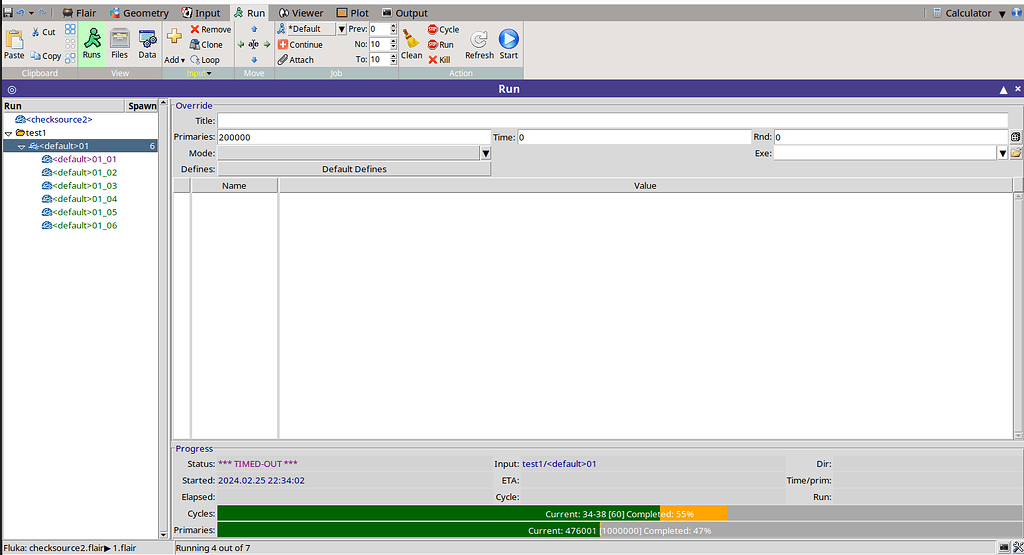The image size is (1024, 555).
Task: Click the random seed dice button next to Rnd
Action: 1016,137
